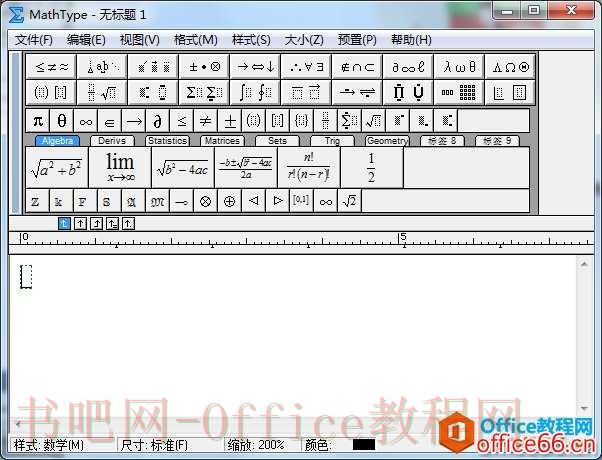This screenshot has width=602, height=460.
Task: Insert the double-struck Z symbol
Action: point(37,201)
